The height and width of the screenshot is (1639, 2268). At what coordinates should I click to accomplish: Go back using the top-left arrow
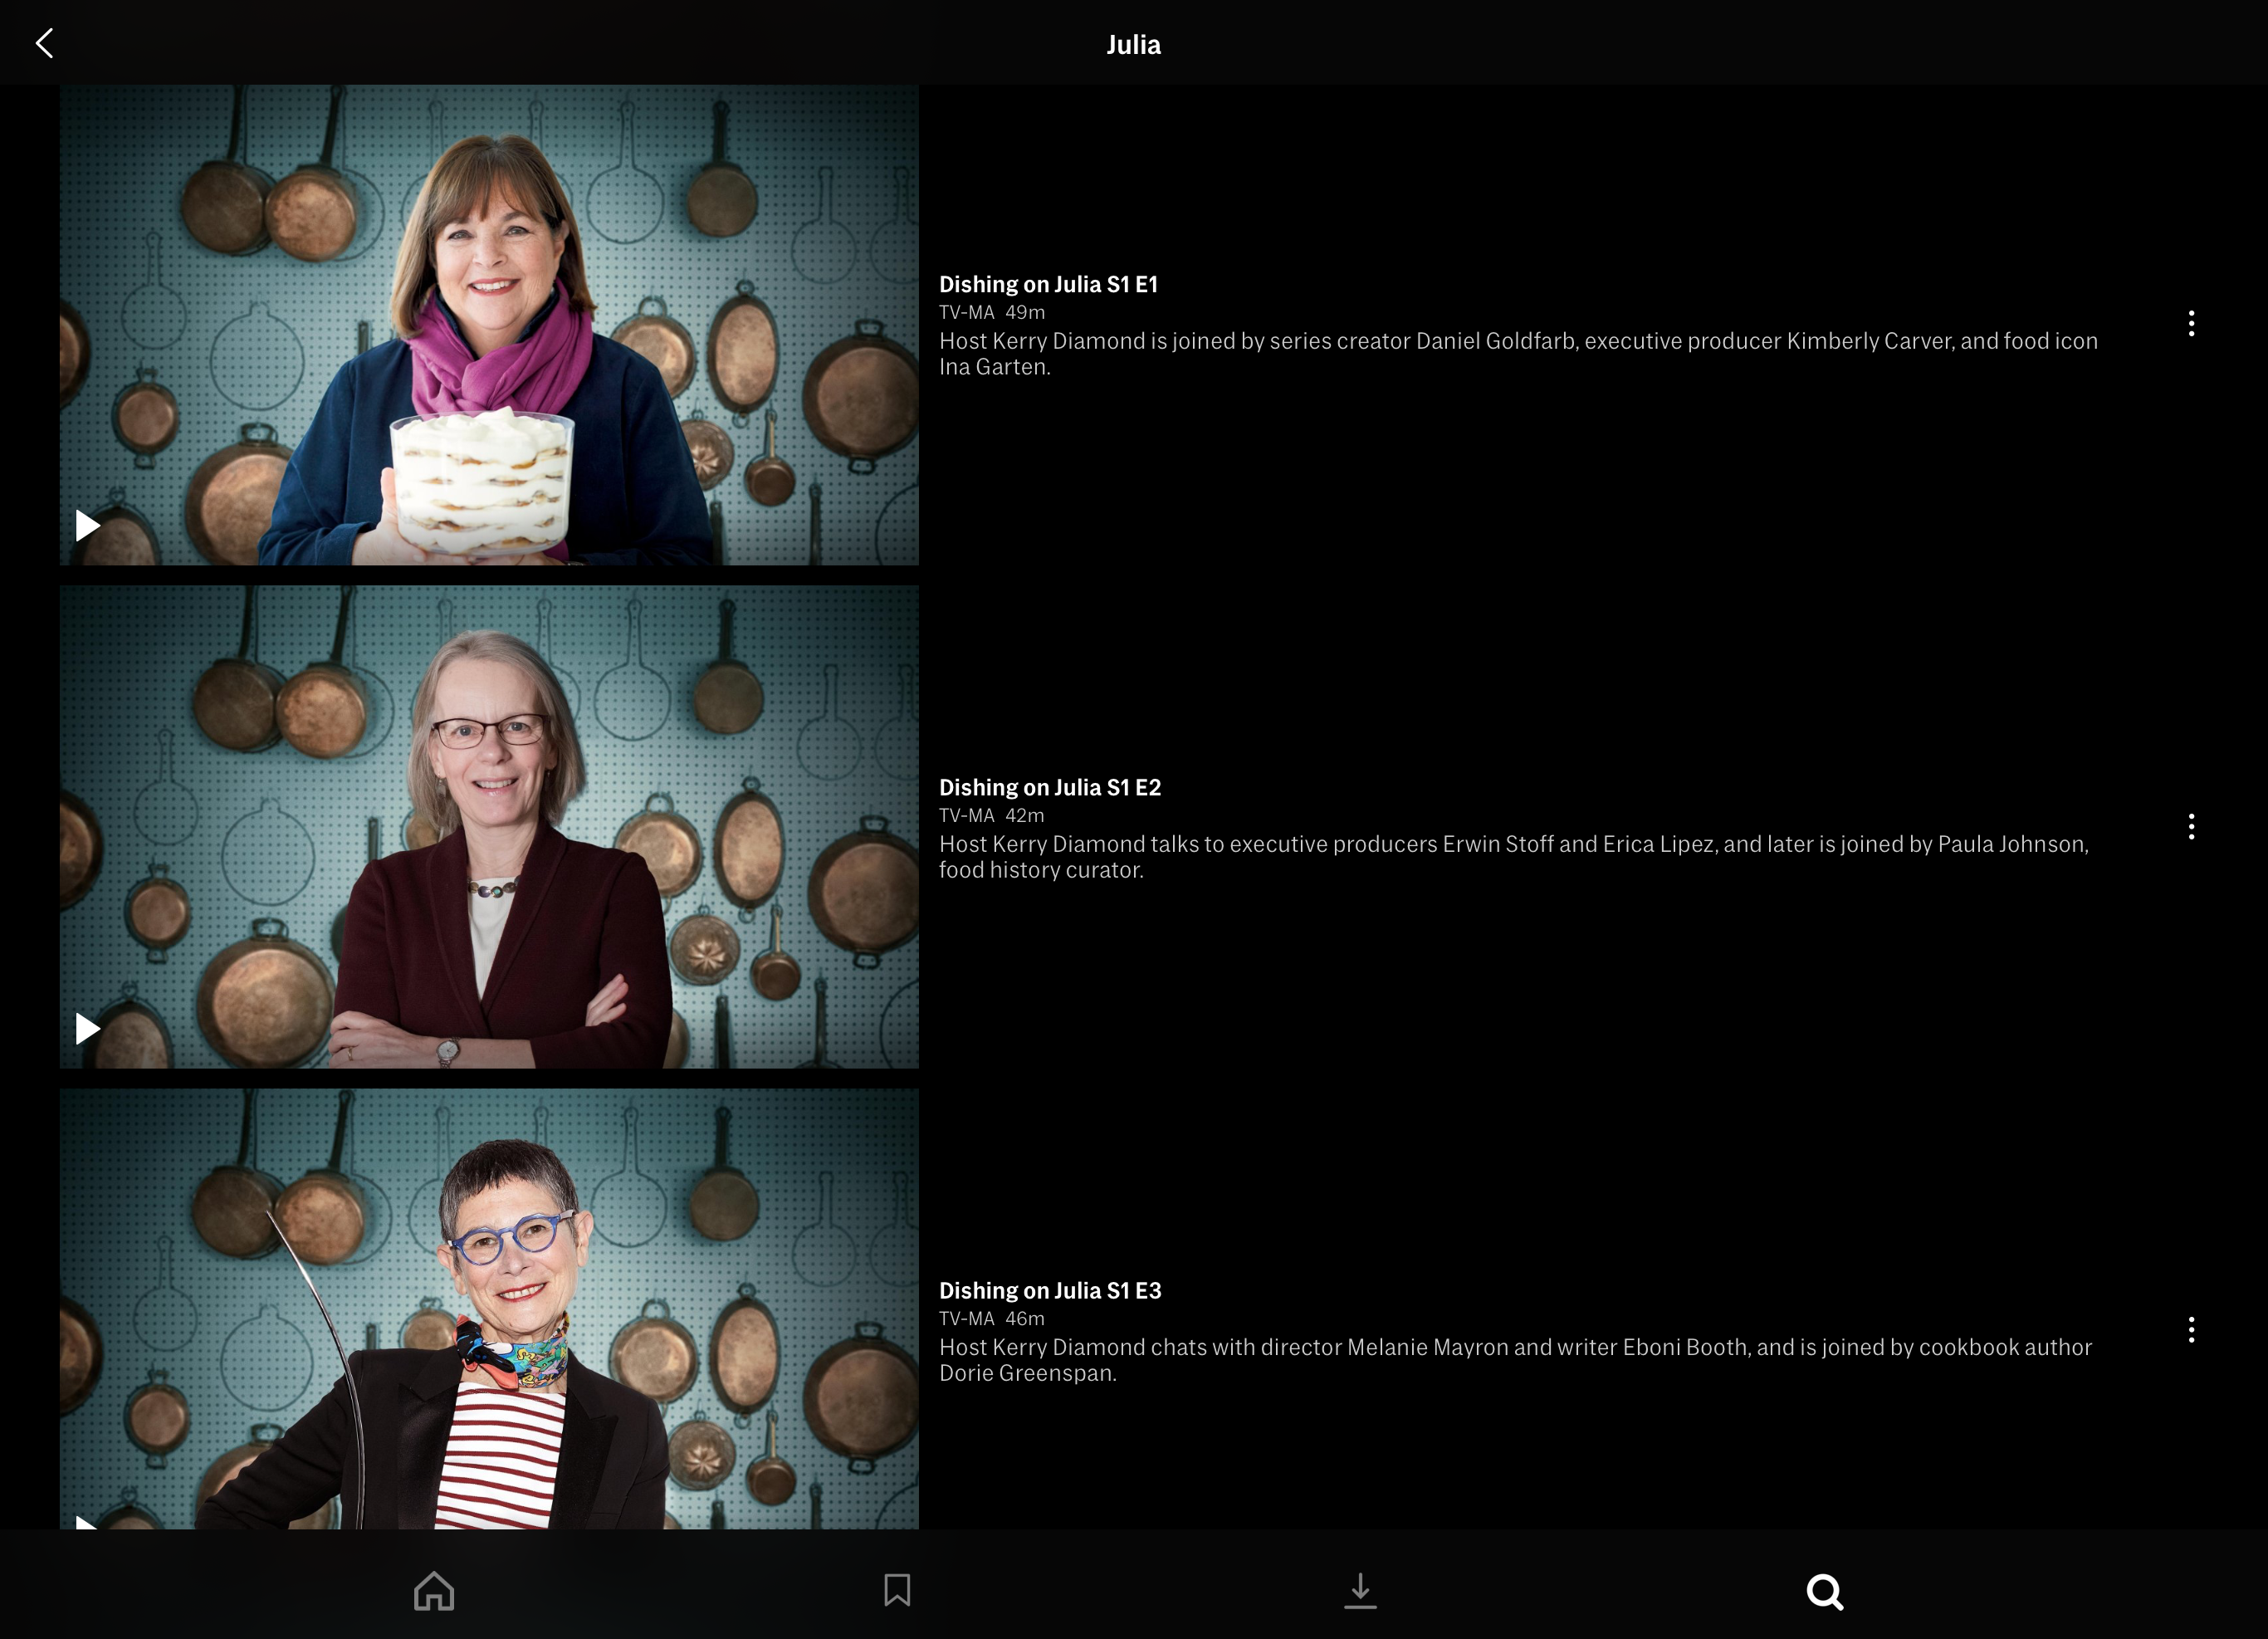(44, 43)
